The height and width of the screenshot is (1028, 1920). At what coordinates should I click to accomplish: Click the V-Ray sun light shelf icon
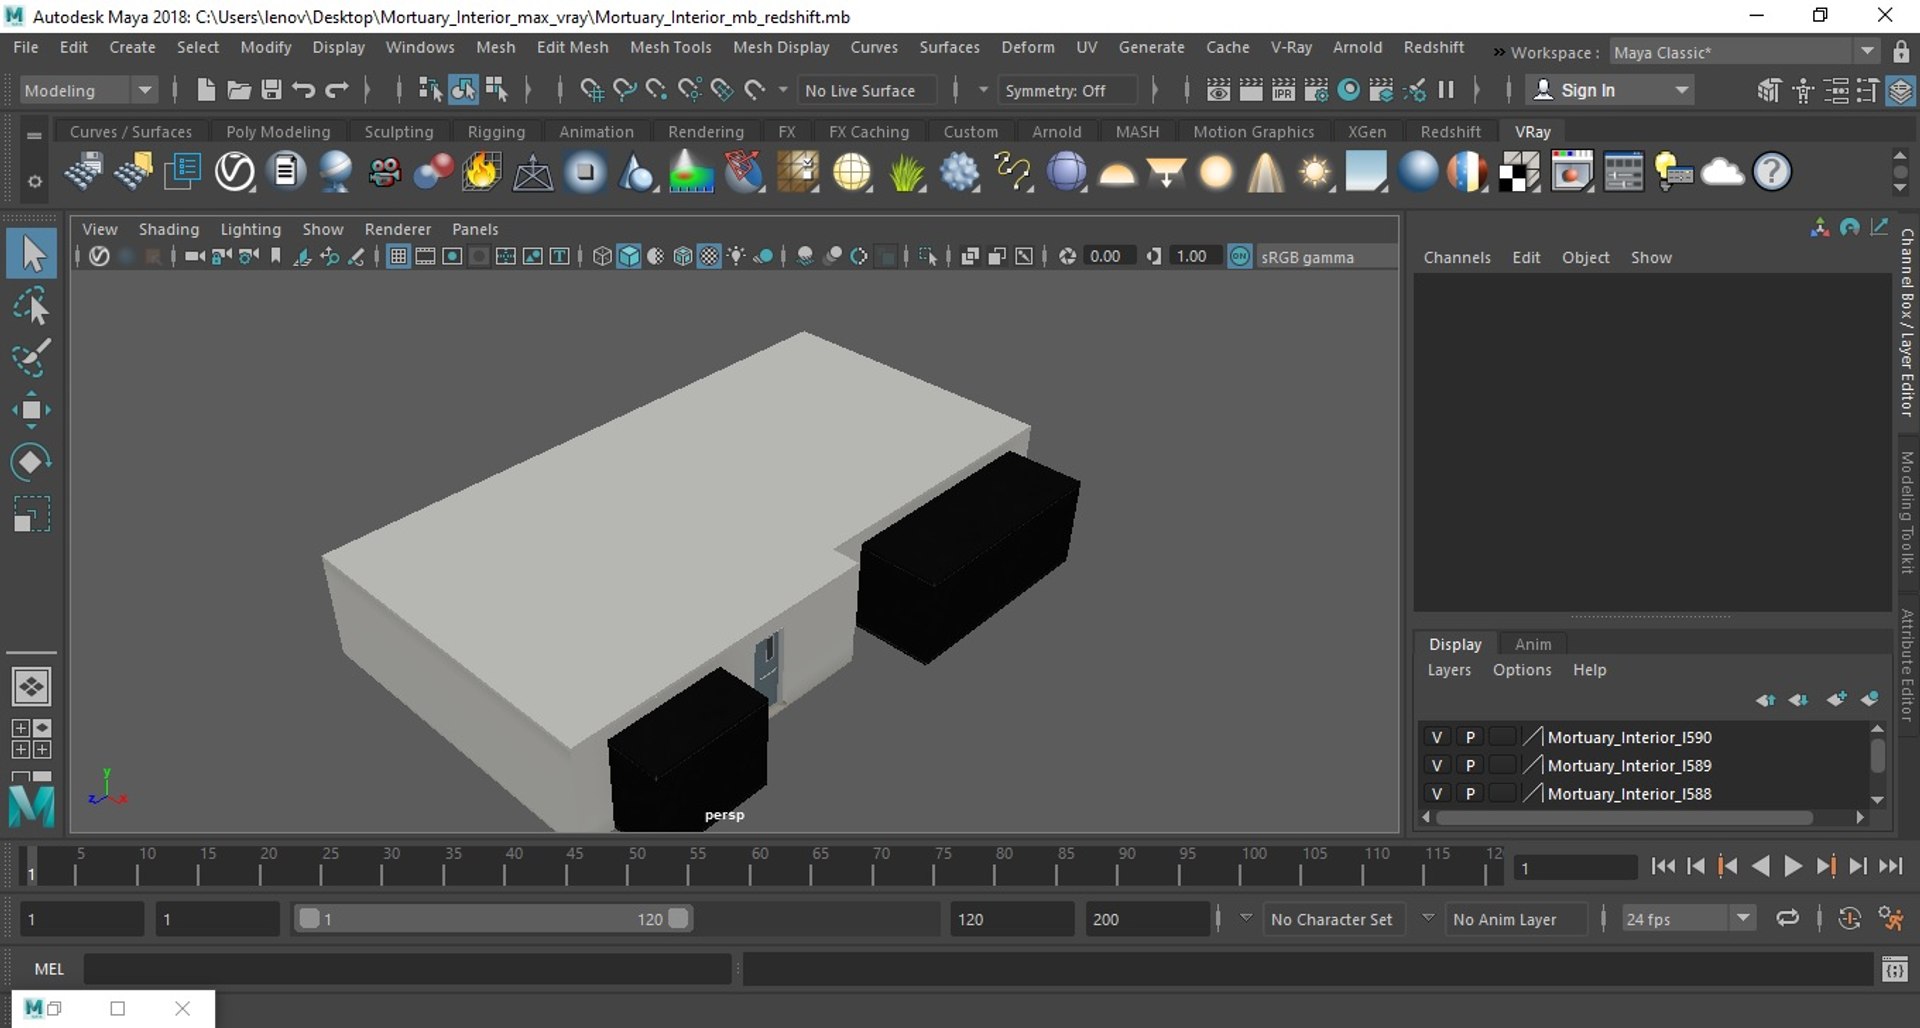point(1315,172)
